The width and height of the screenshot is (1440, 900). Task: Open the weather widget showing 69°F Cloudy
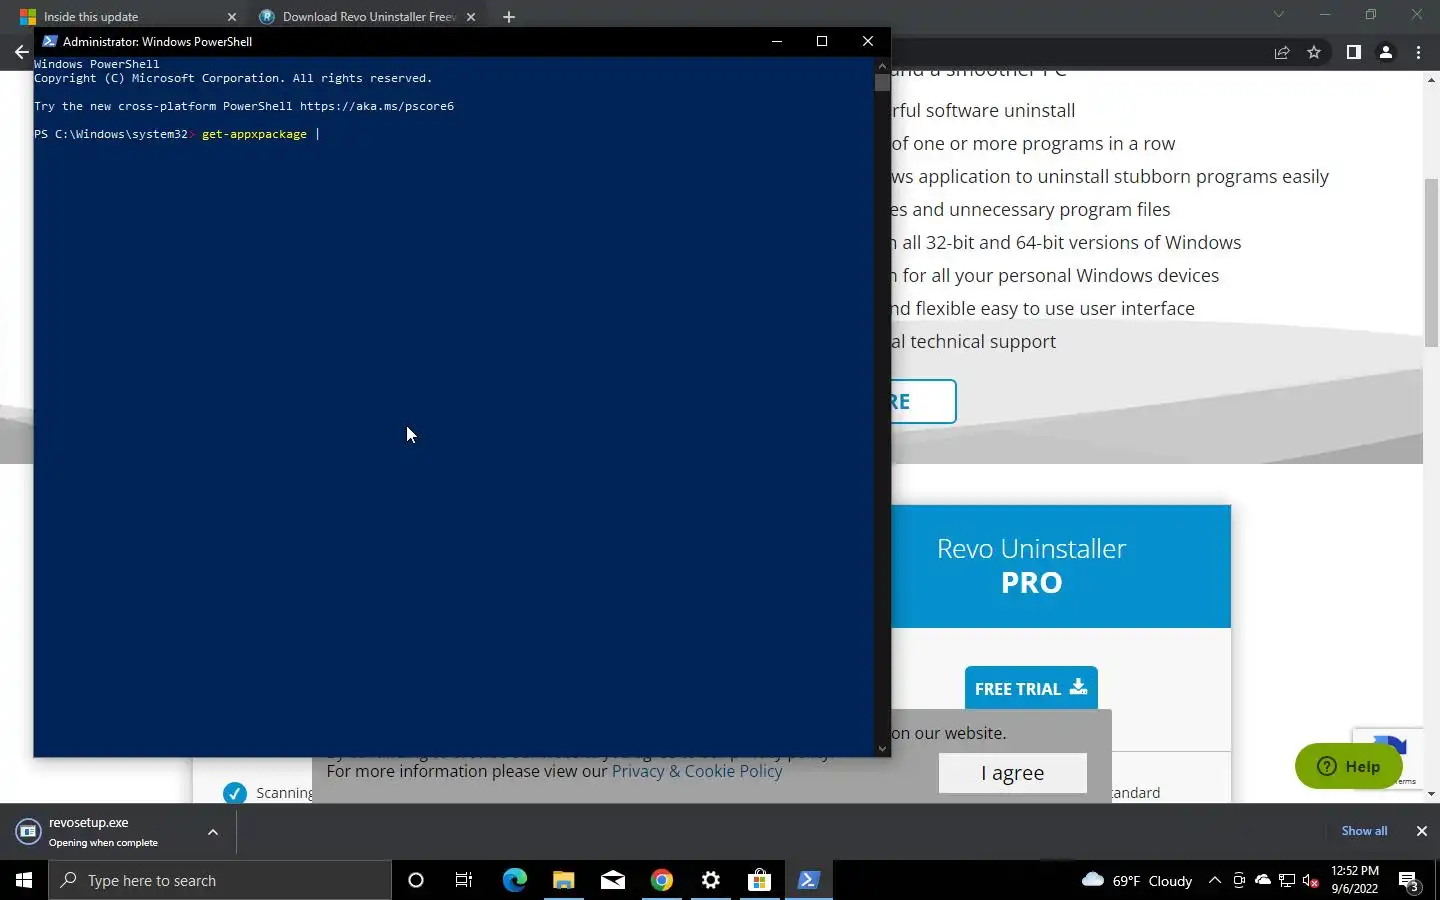click(x=1137, y=880)
